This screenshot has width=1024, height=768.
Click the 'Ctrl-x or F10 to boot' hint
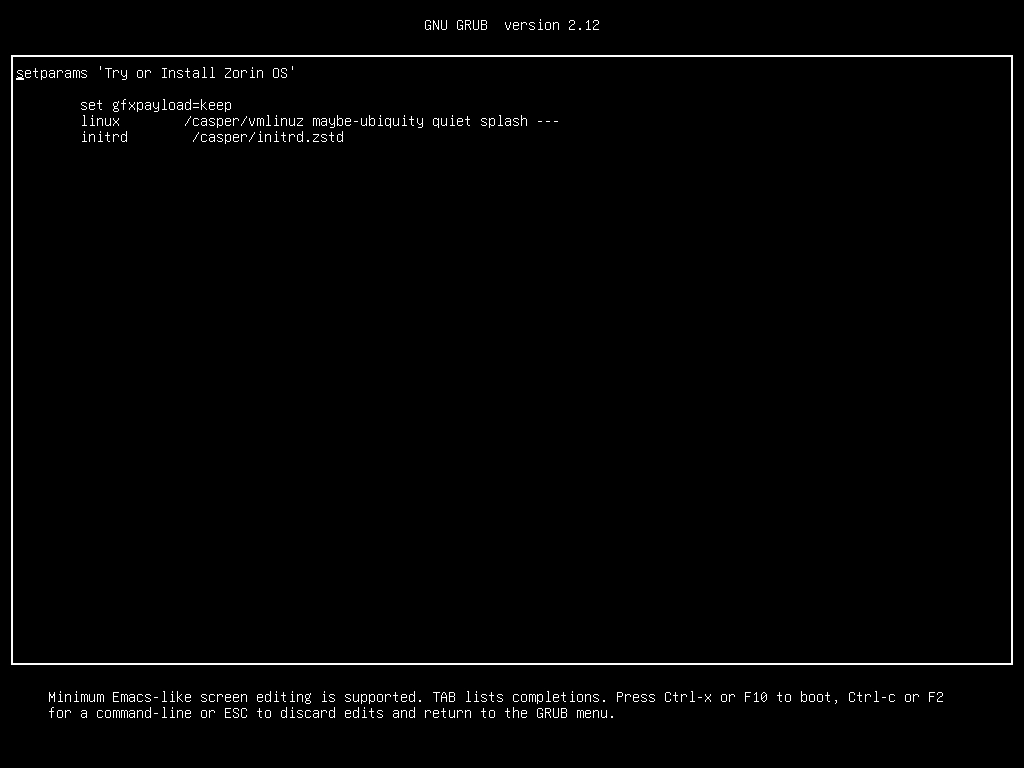pos(747,697)
